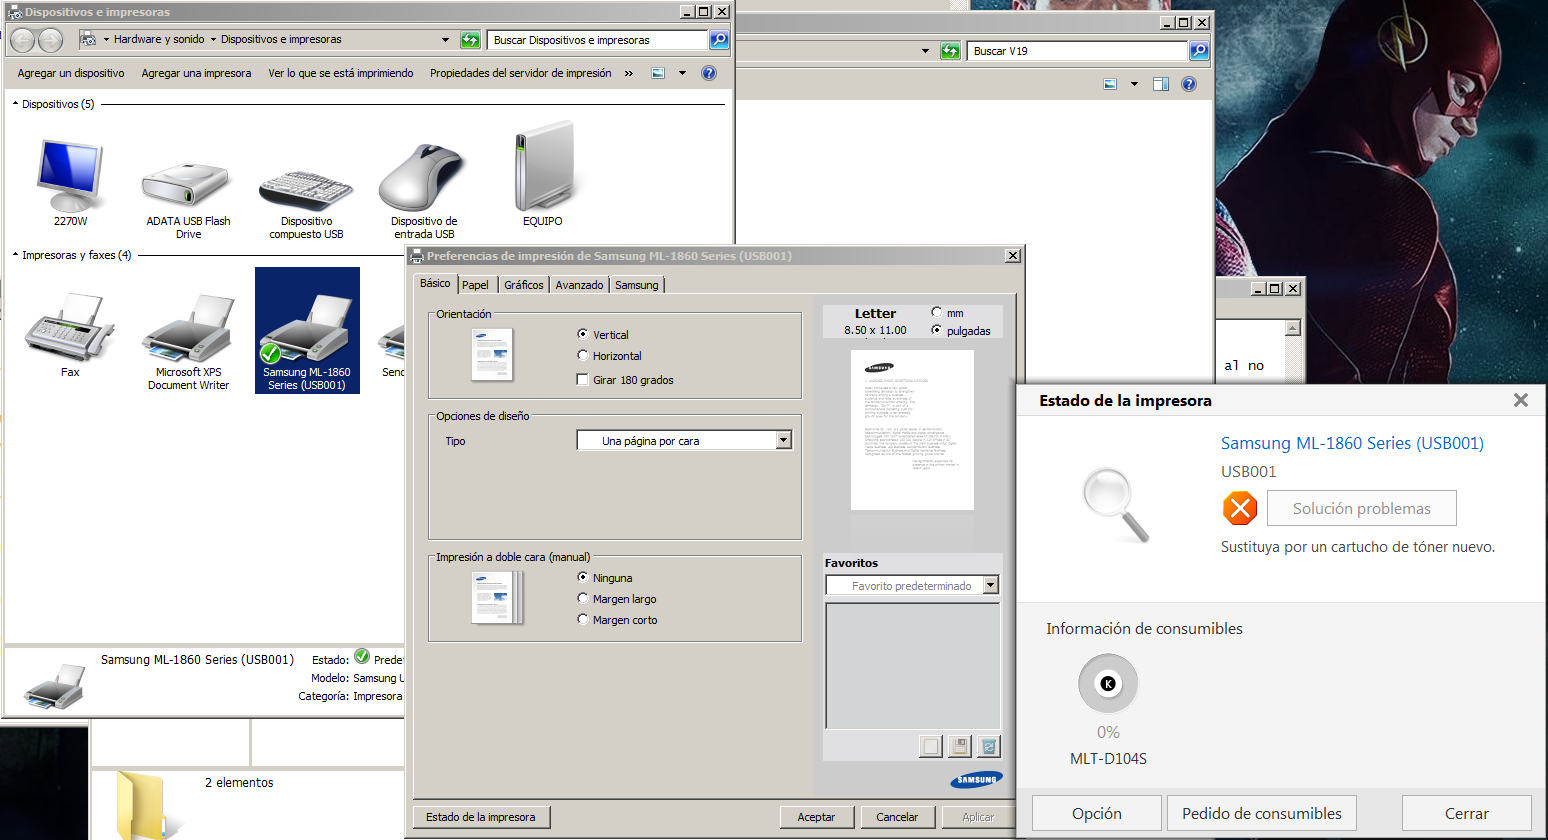Select the 2270W monitor device icon
The height and width of the screenshot is (840, 1548).
coord(70,177)
